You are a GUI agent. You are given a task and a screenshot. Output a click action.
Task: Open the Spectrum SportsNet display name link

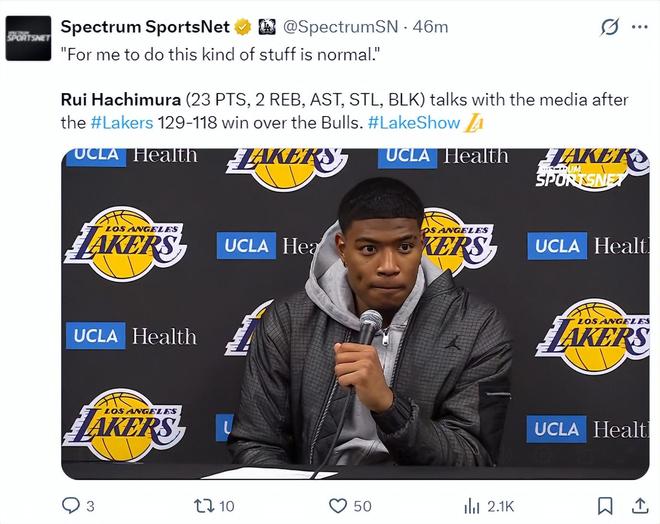(x=145, y=27)
